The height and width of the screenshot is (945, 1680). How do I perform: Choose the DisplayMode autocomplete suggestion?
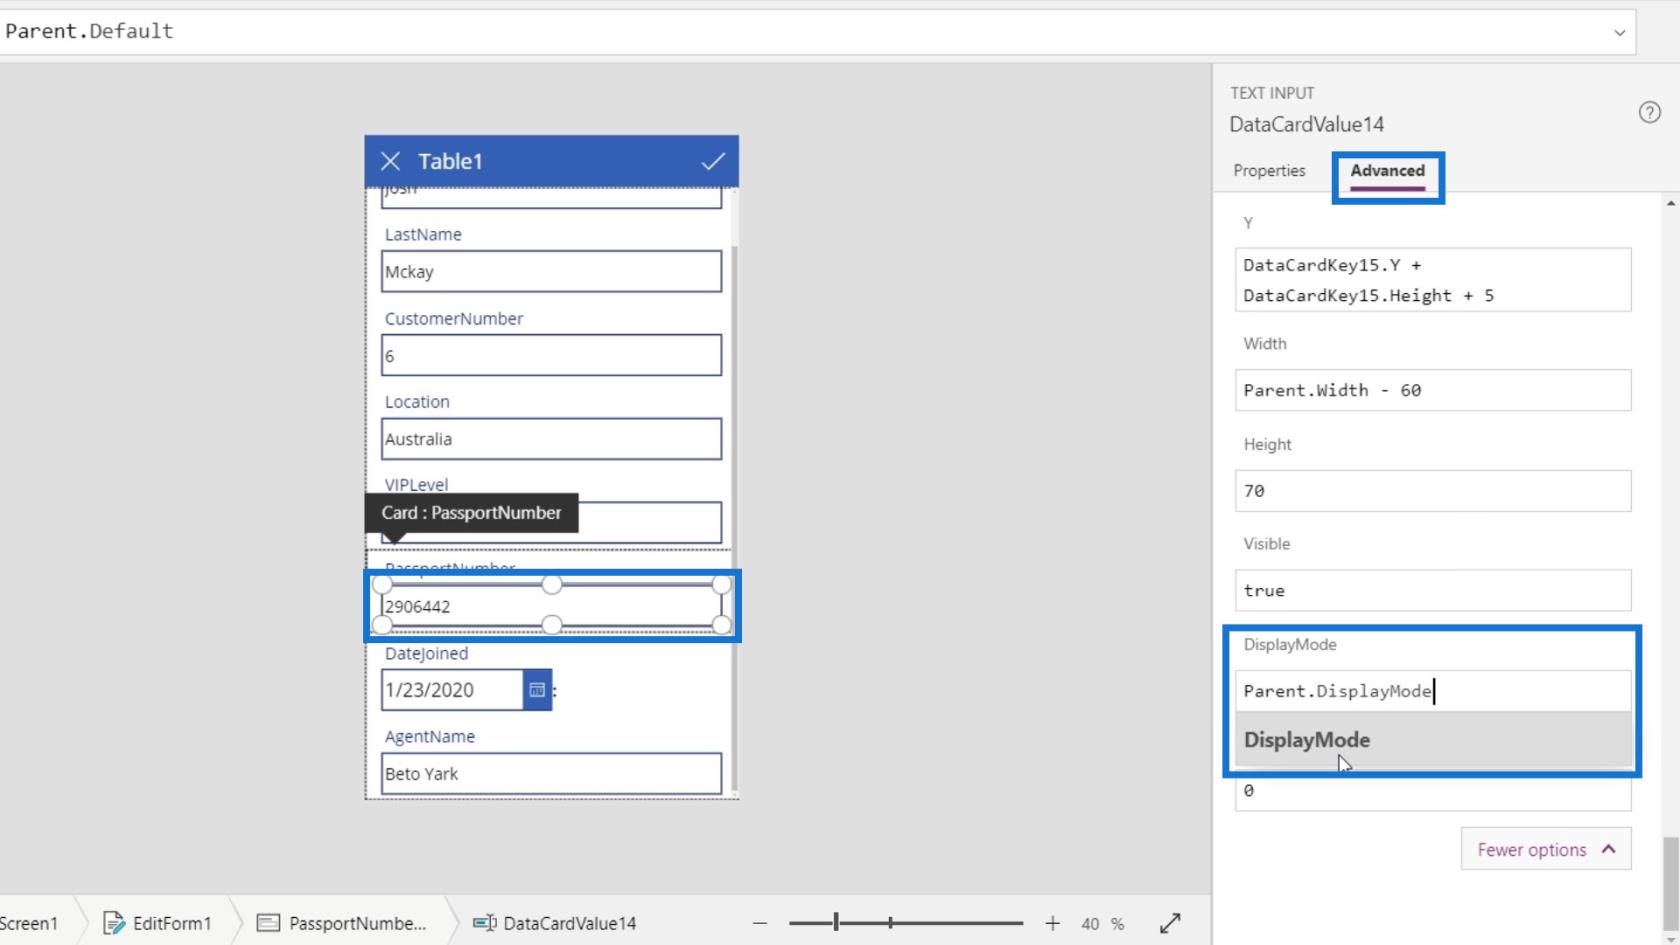[x=1433, y=740]
